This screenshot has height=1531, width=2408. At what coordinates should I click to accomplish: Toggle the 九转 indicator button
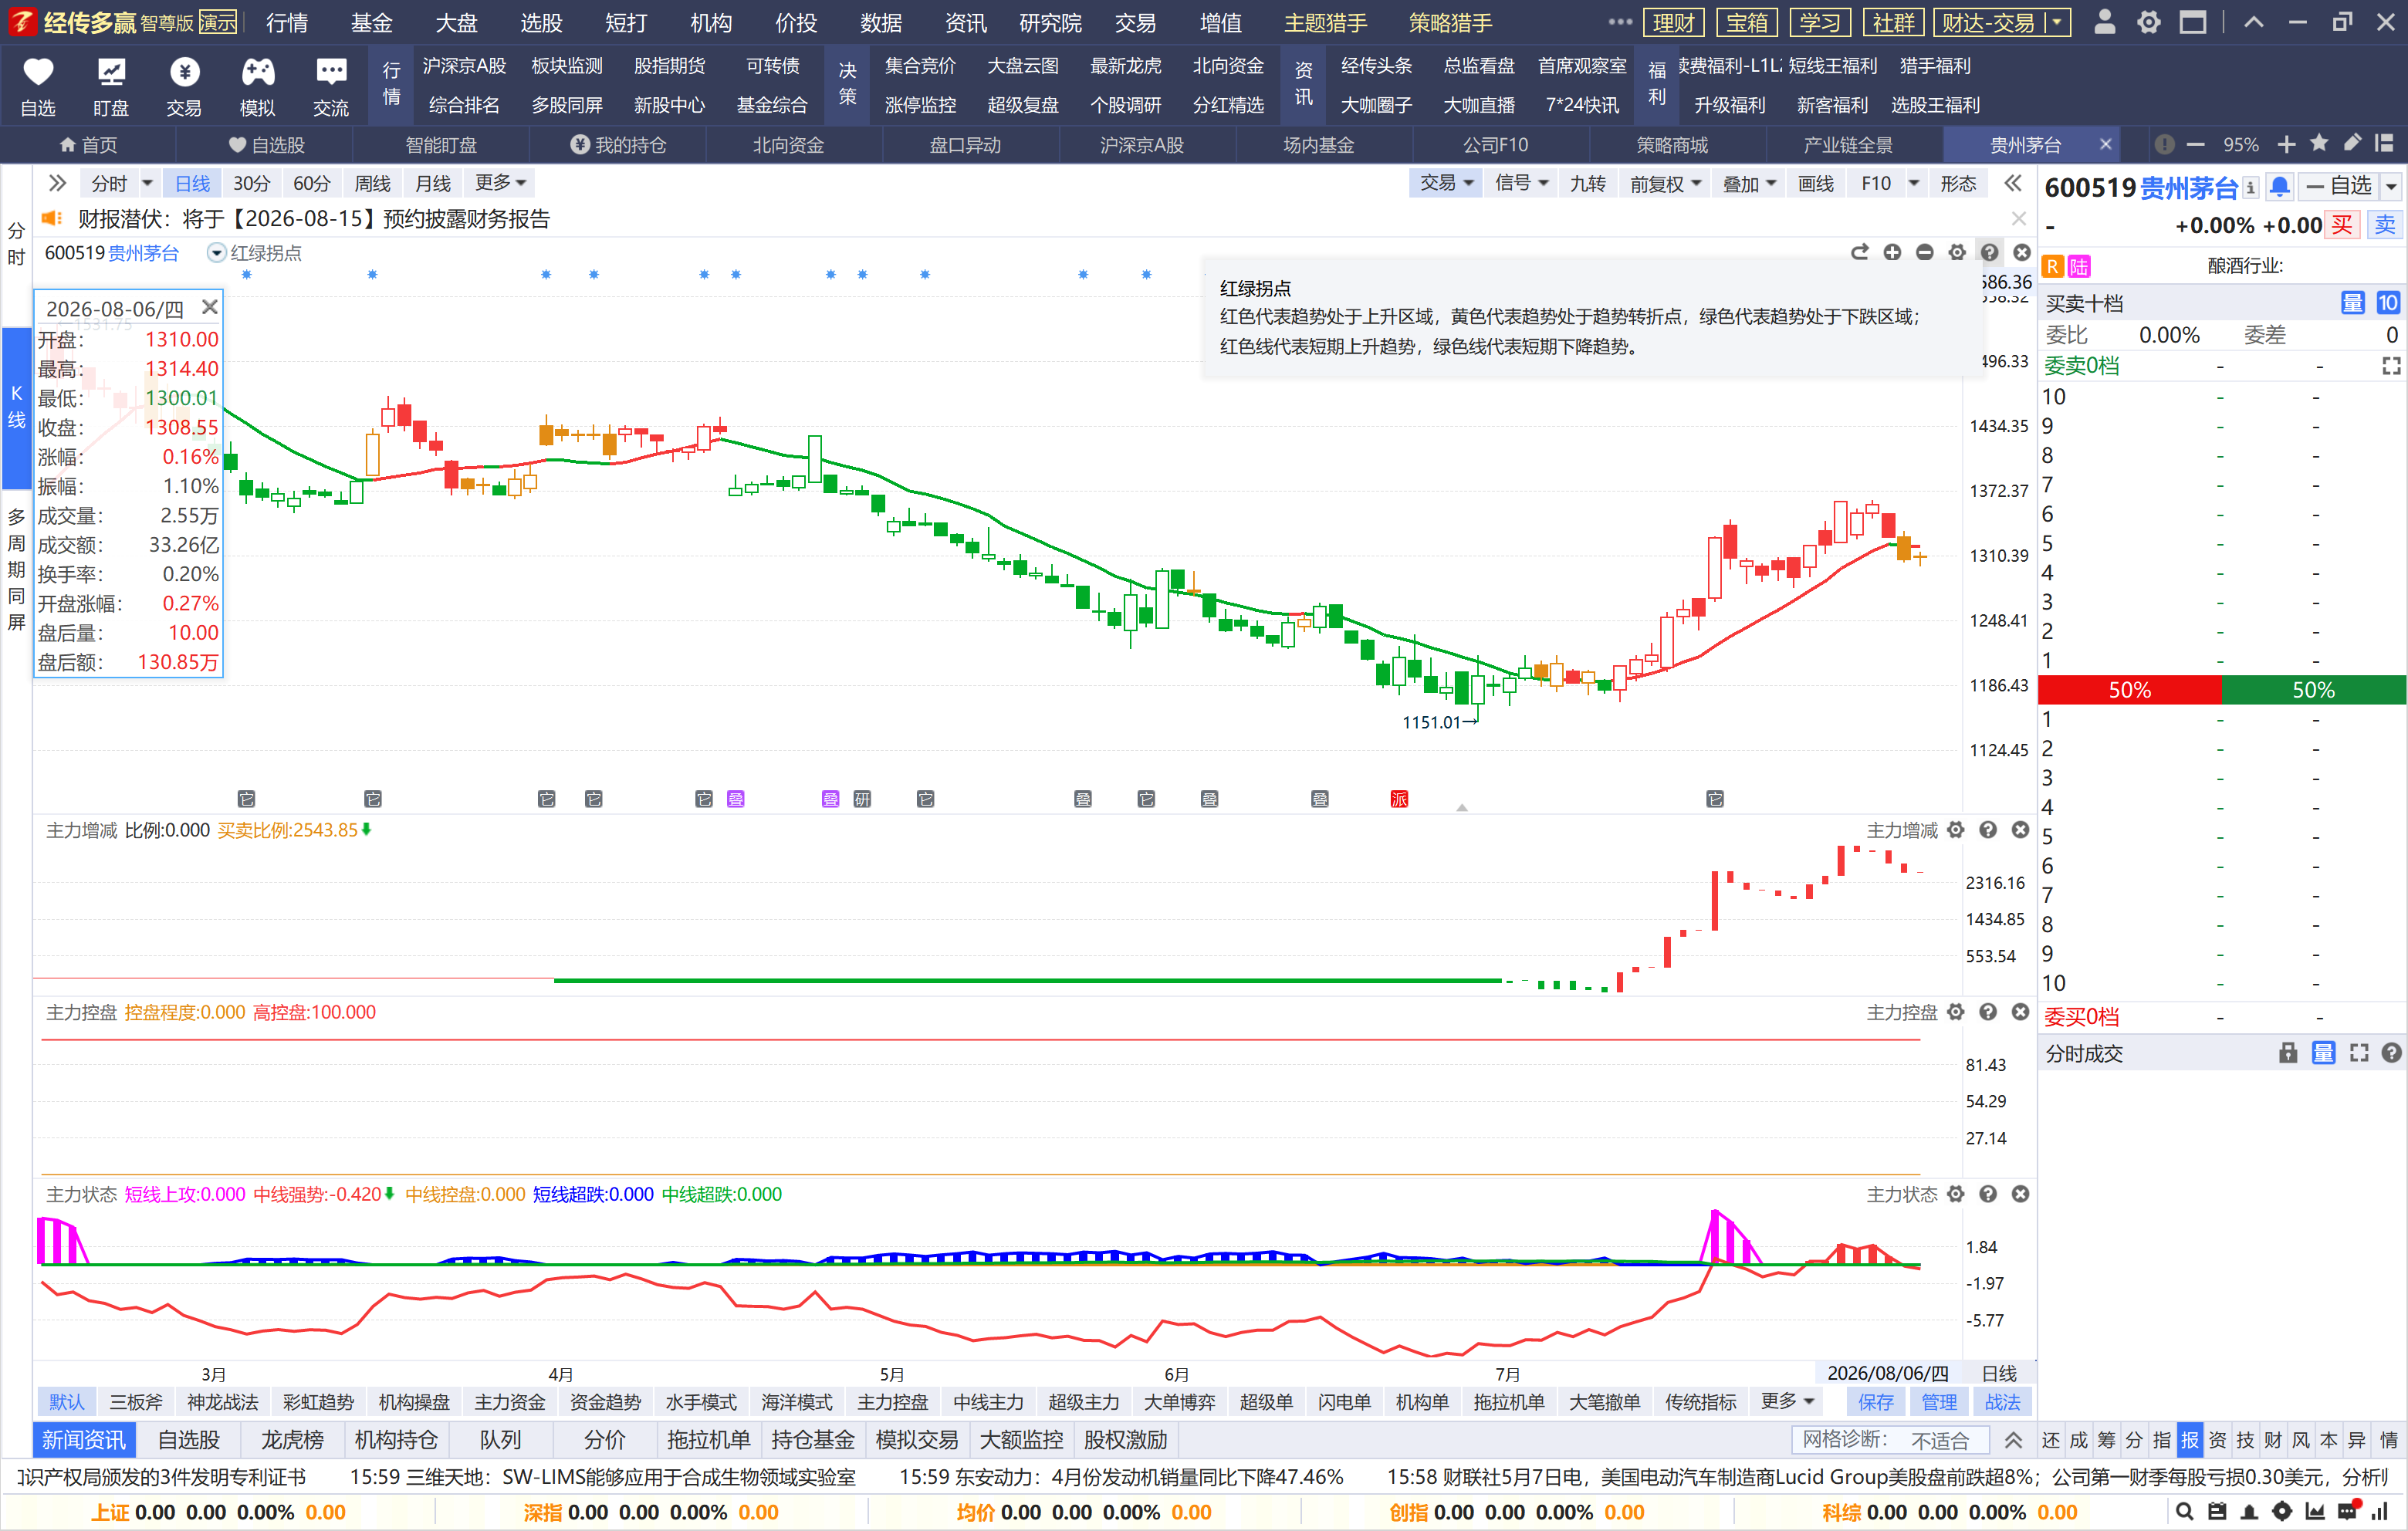point(1587,183)
